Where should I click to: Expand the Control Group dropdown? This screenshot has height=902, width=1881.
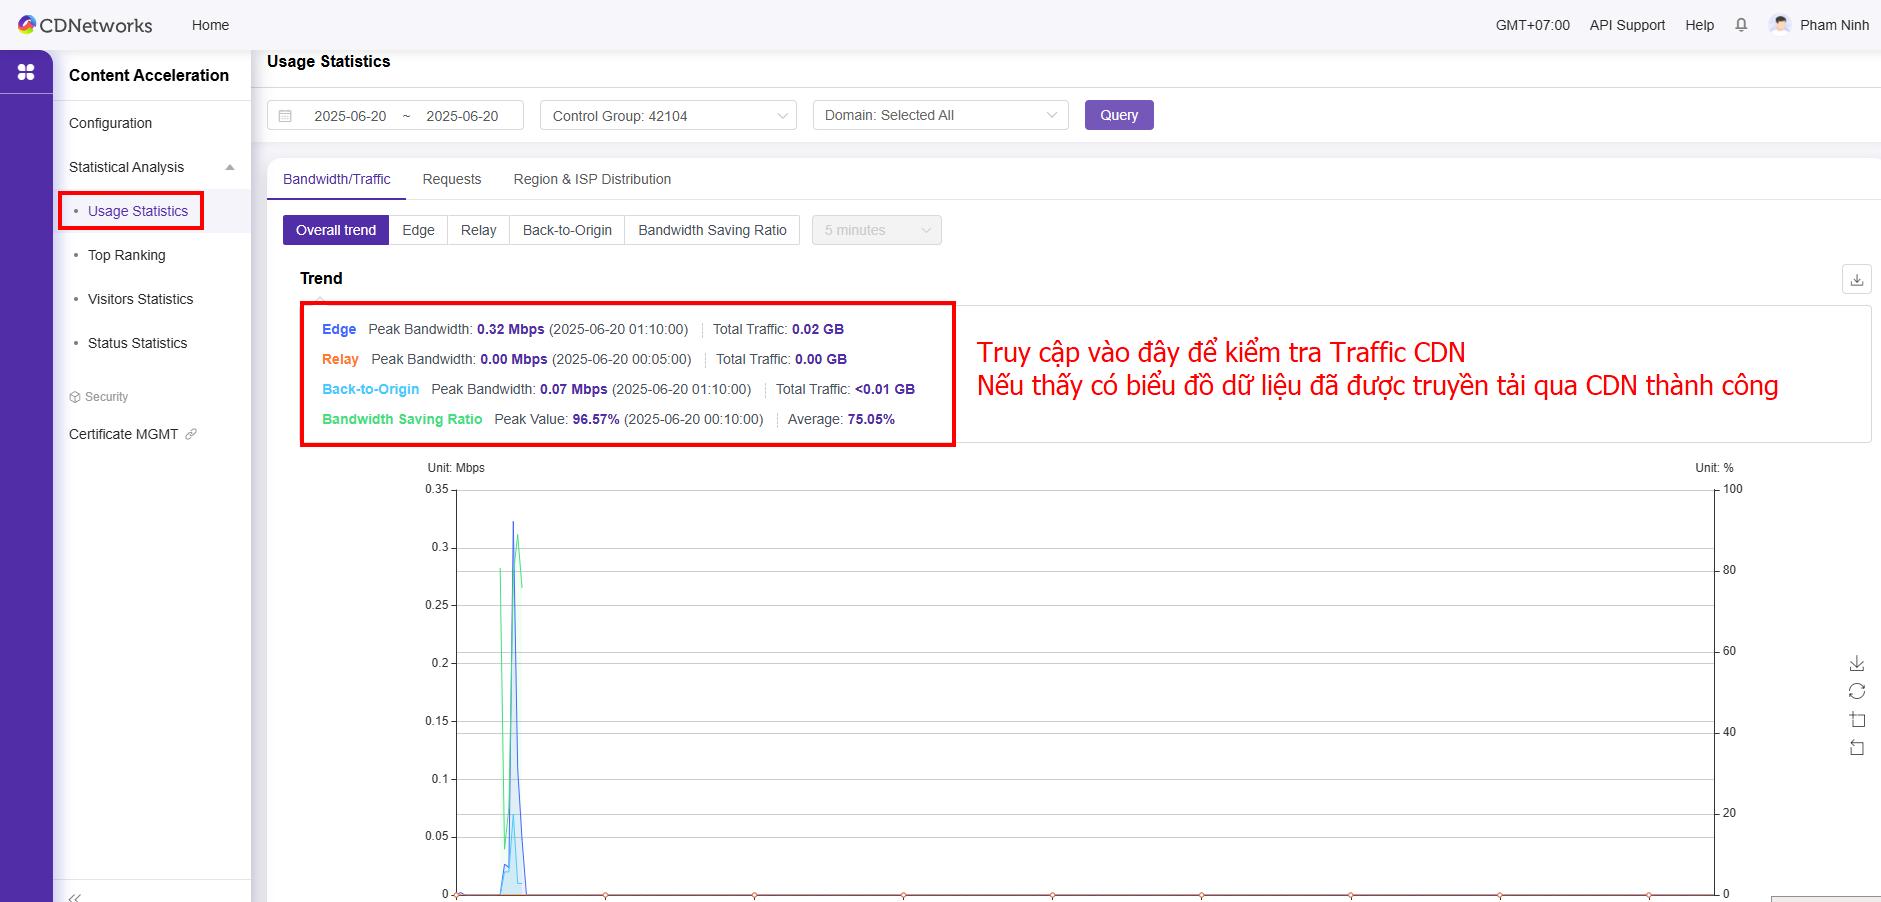click(668, 116)
